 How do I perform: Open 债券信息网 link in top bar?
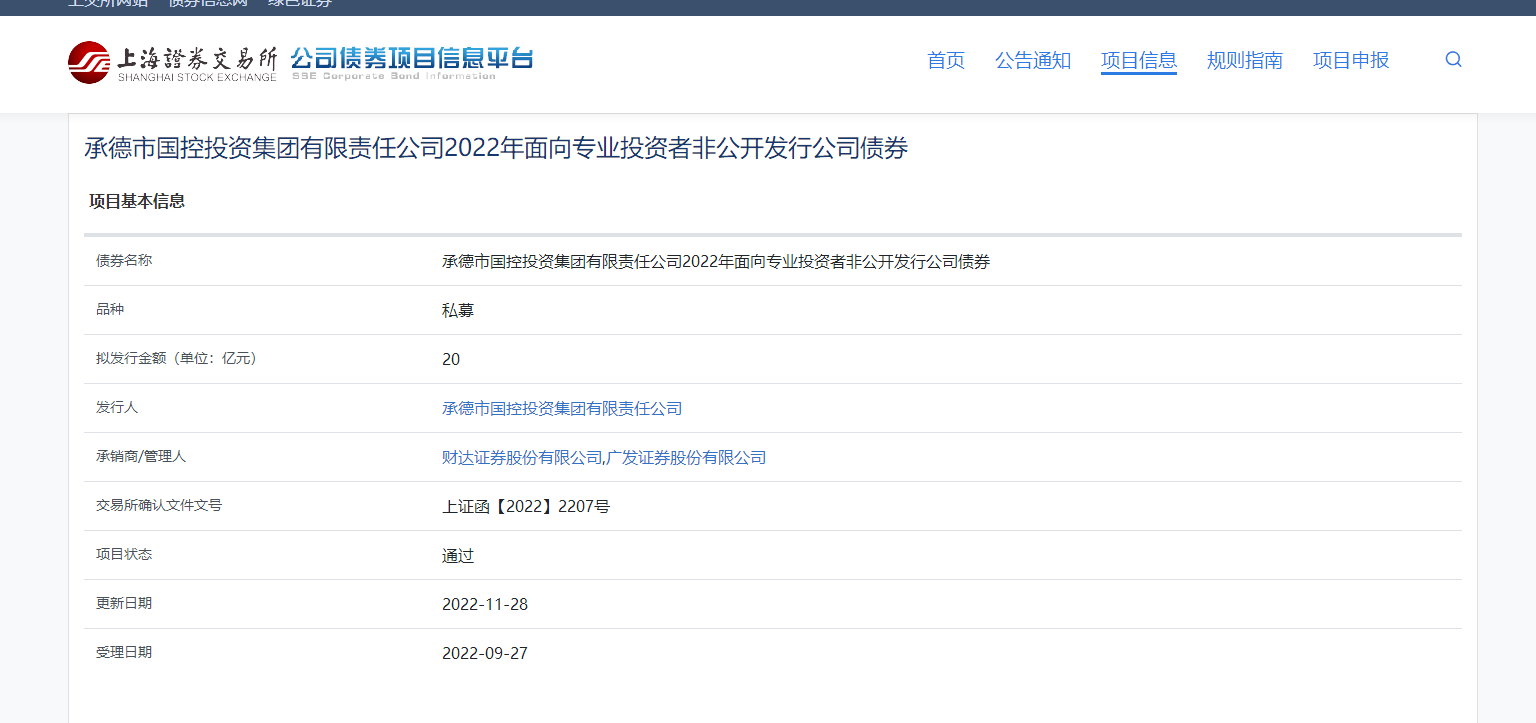coord(207,3)
